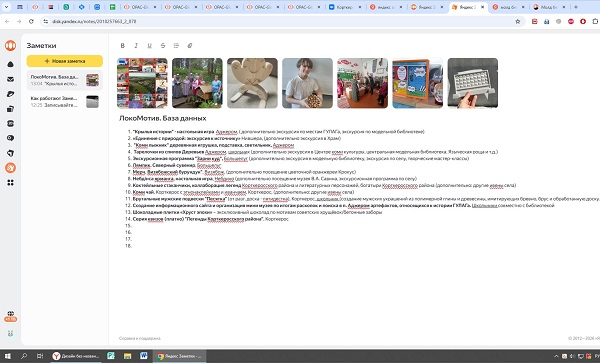Open the browser extensions puzzle icon
This screenshot has width=600, height=364.
pyautogui.click(x=595, y=21)
